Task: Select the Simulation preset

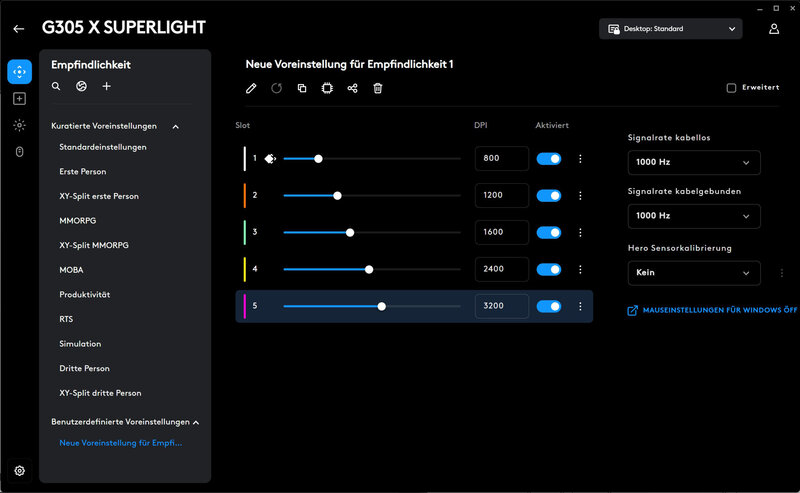Action: click(80, 343)
